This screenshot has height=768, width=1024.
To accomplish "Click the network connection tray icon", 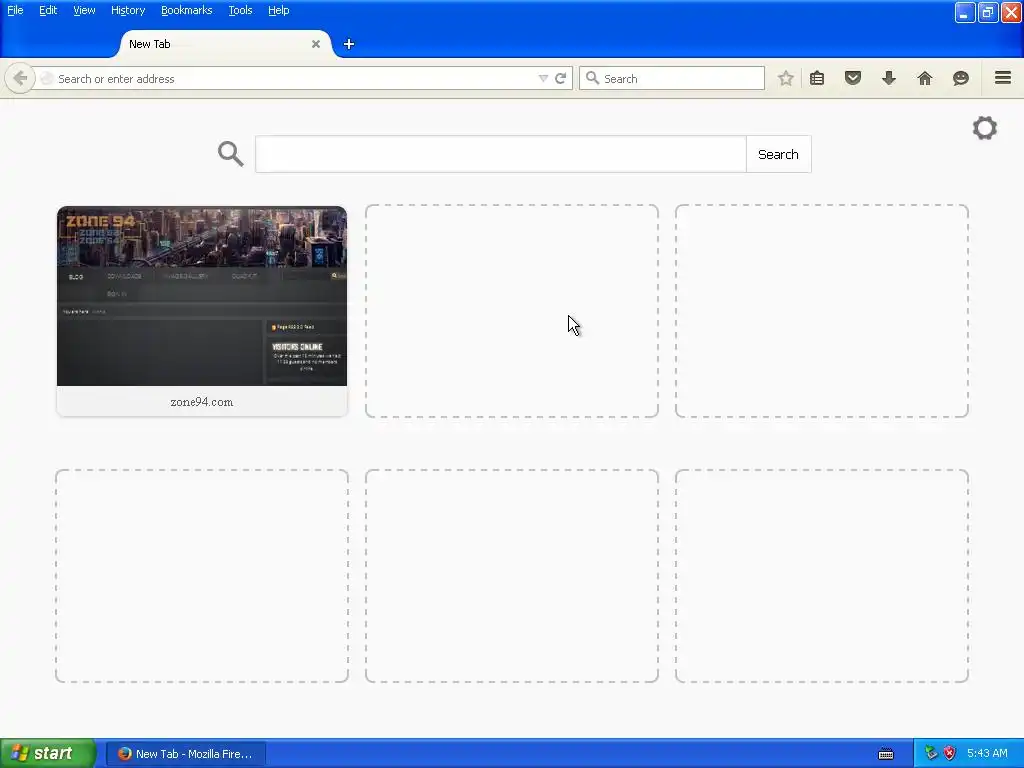I will tap(931, 753).
